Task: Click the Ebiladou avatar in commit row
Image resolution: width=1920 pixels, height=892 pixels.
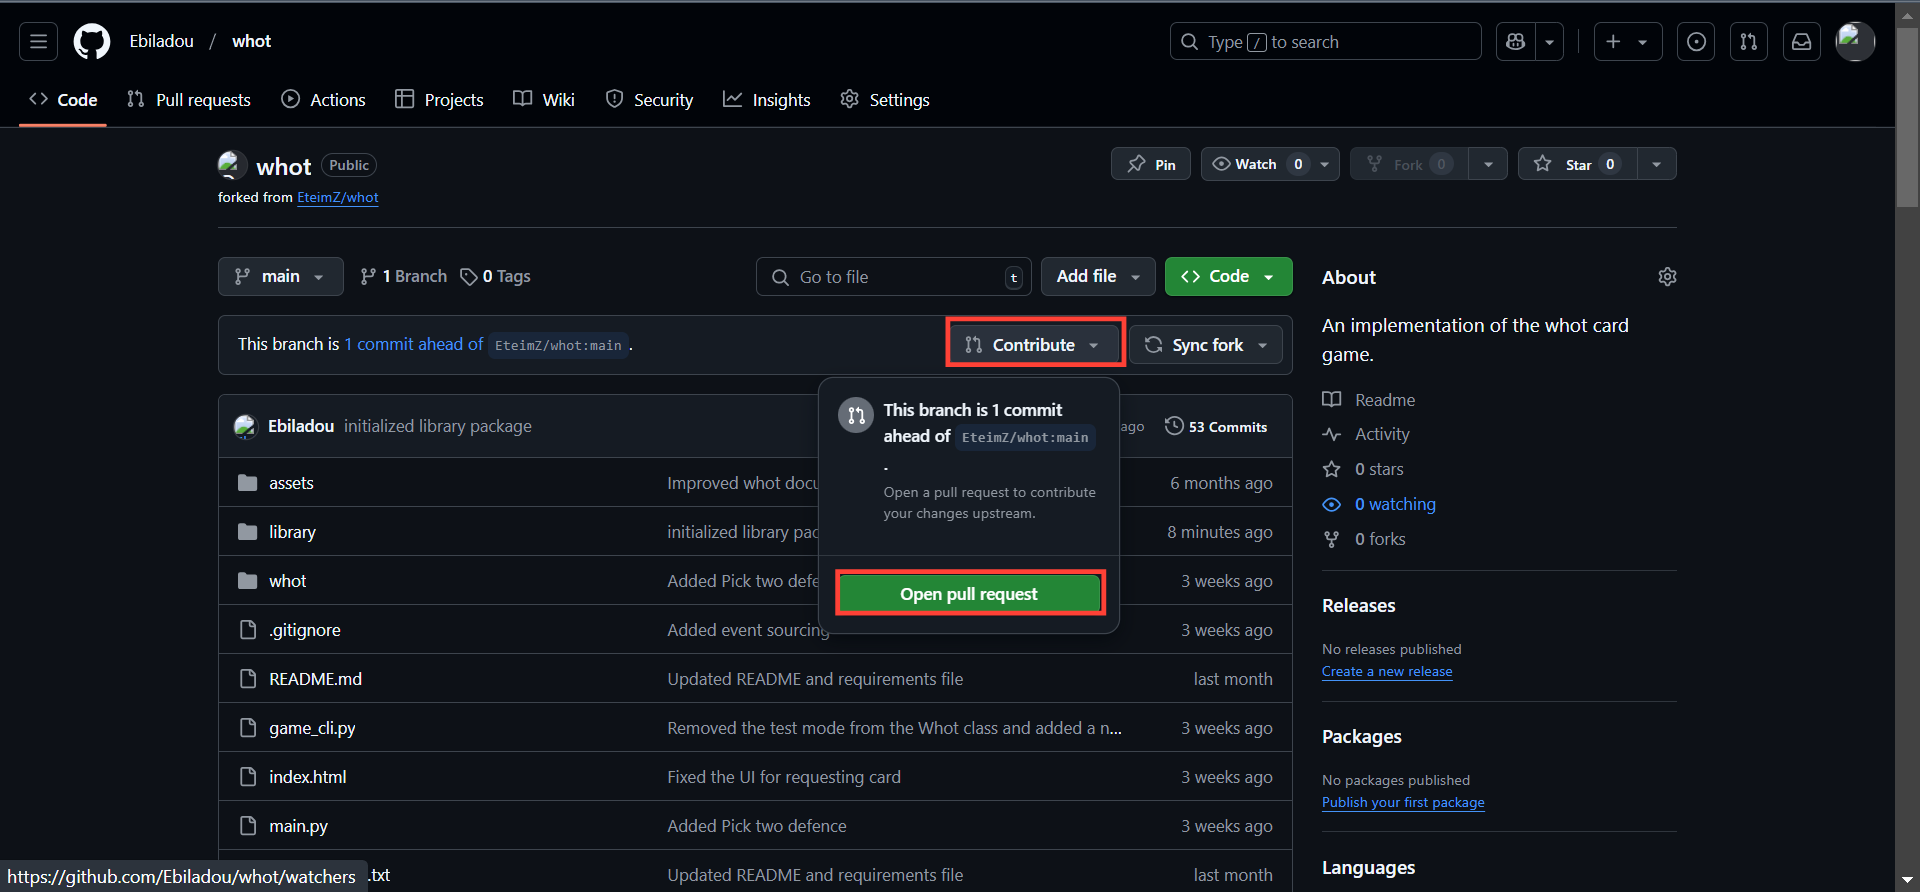Action: click(246, 427)
